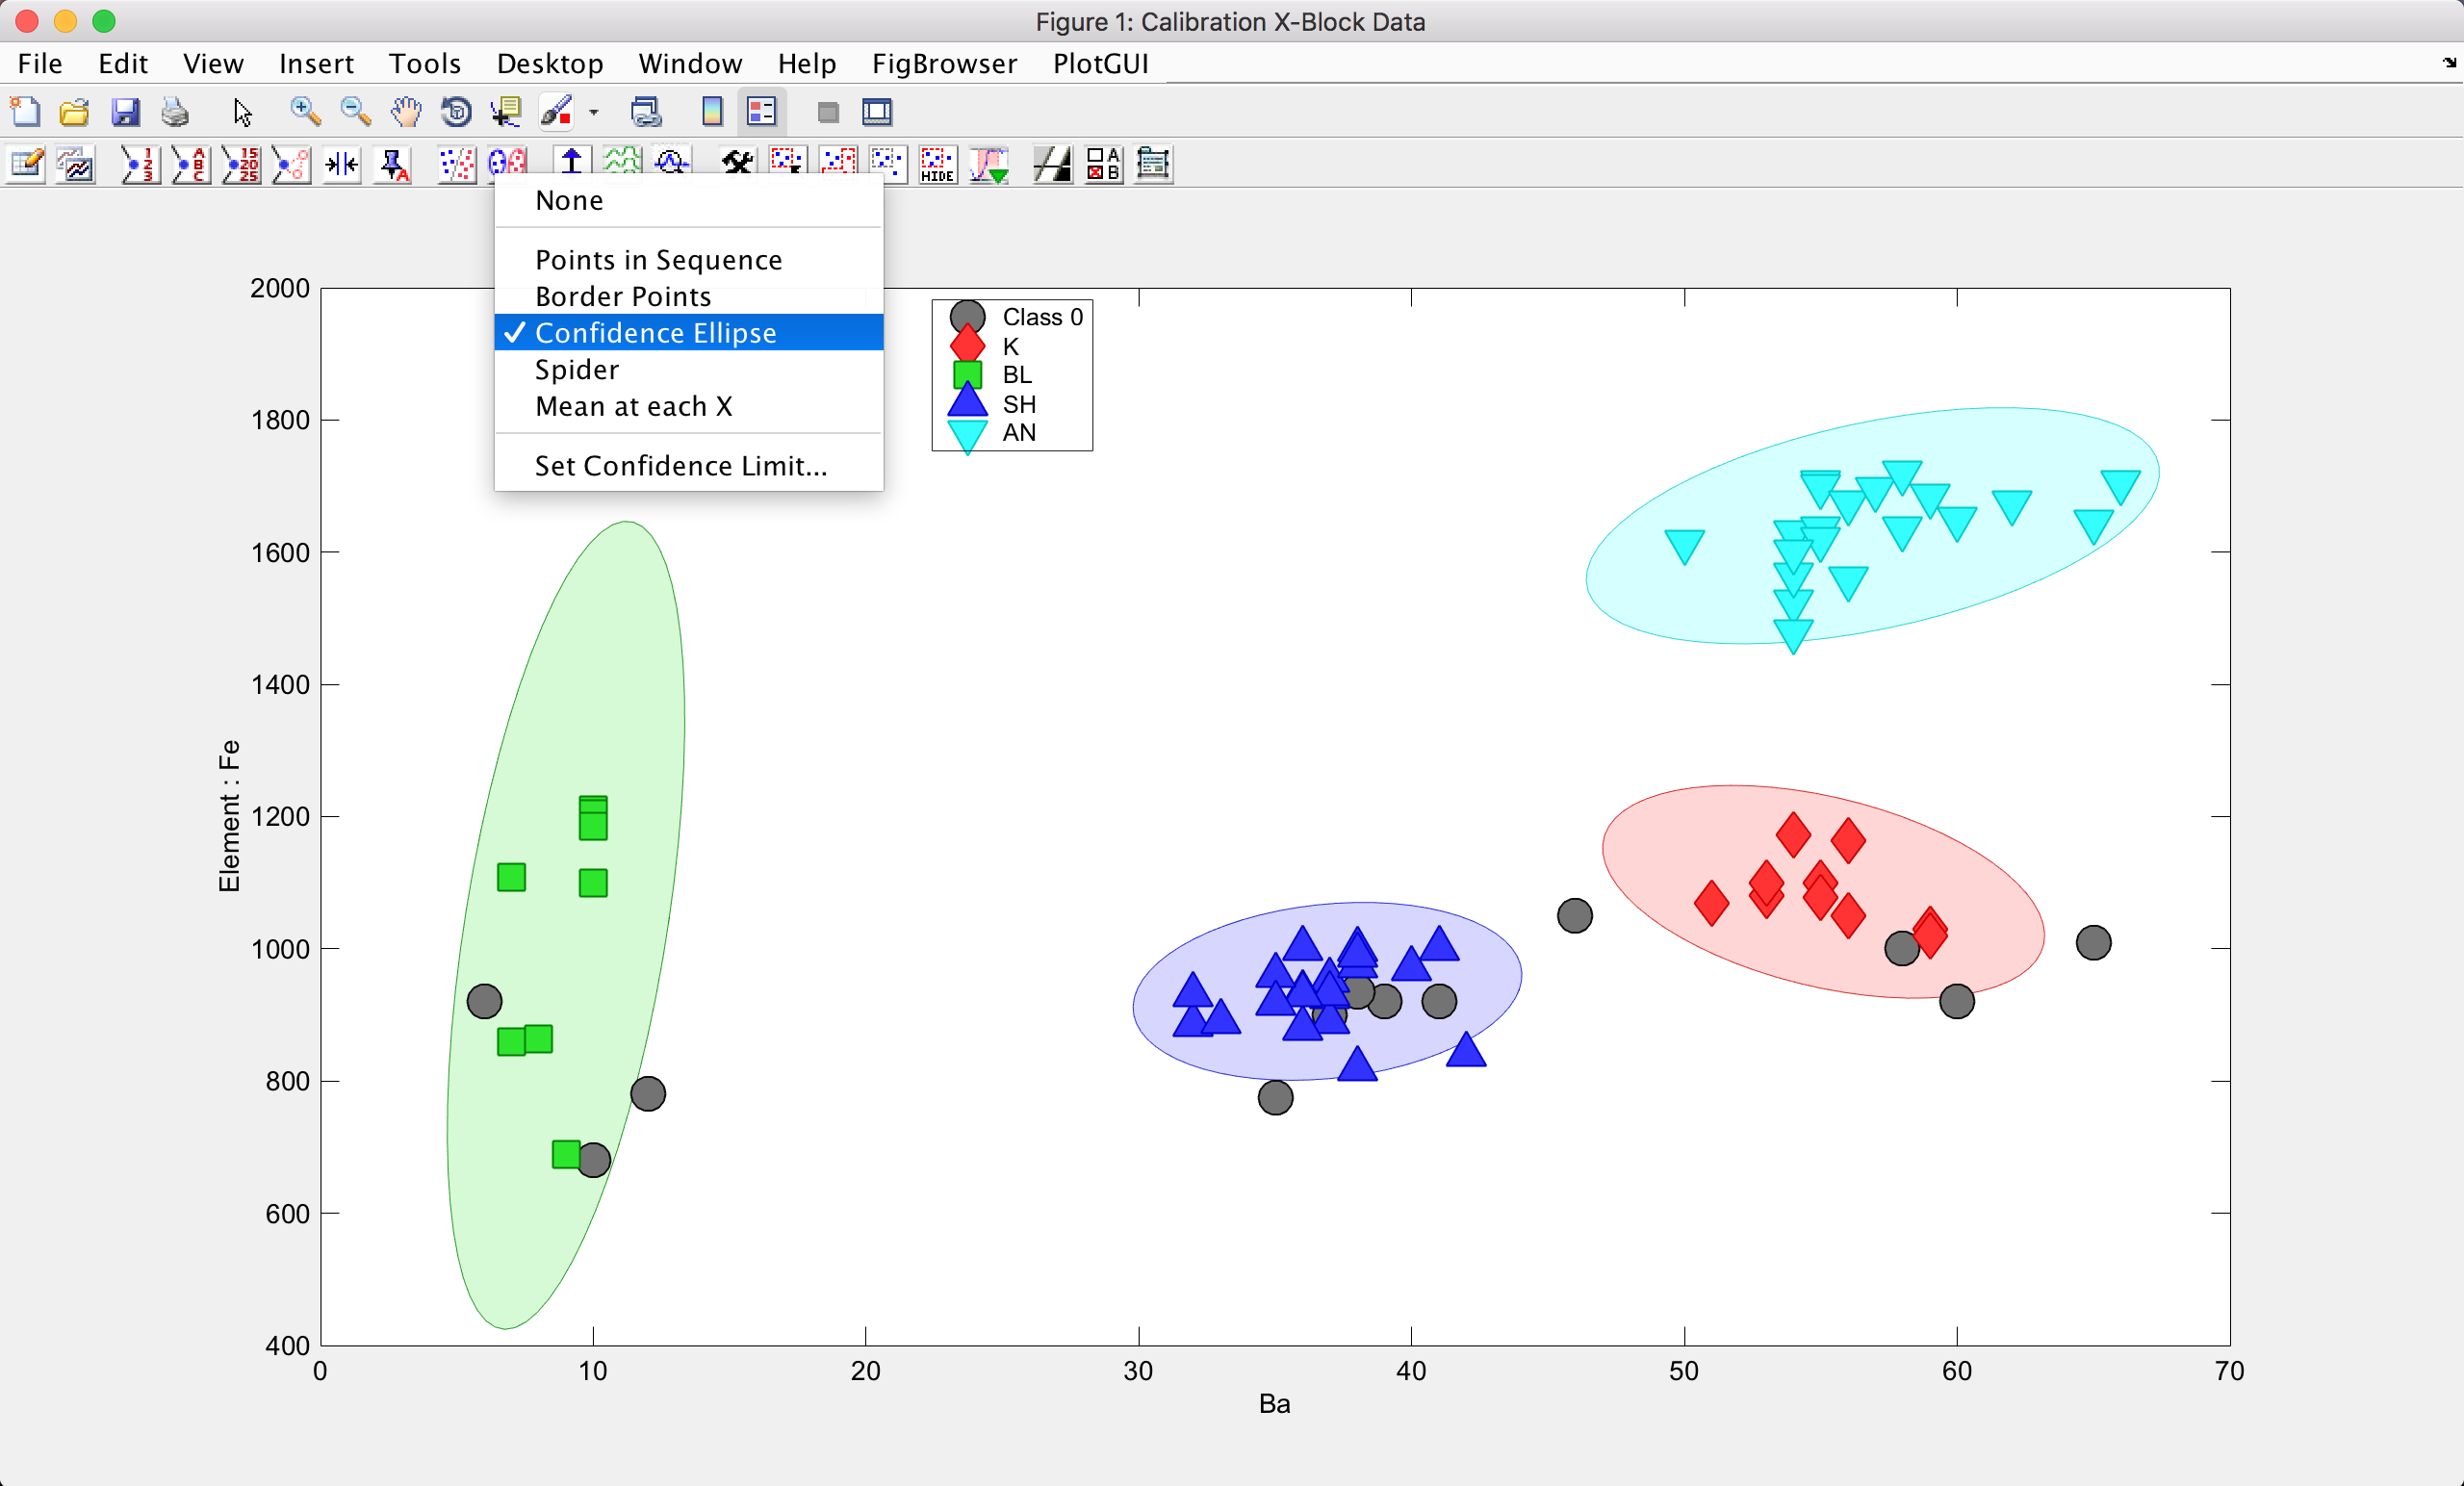Select the None option in popup
This screenshot has height=1486, width=2464.
[x=569, y=201]
